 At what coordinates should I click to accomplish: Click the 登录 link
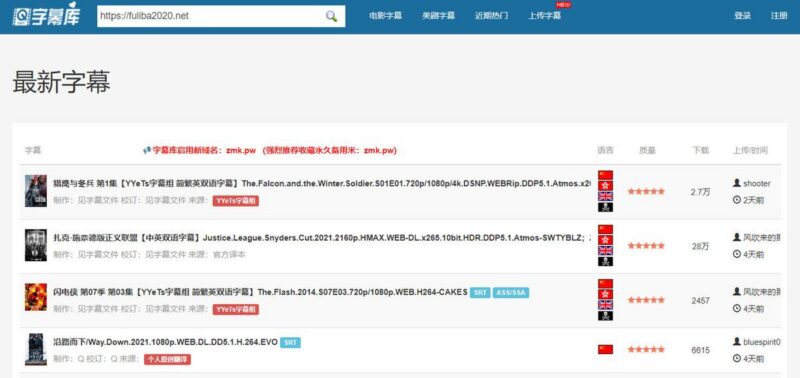click(742, 16)
